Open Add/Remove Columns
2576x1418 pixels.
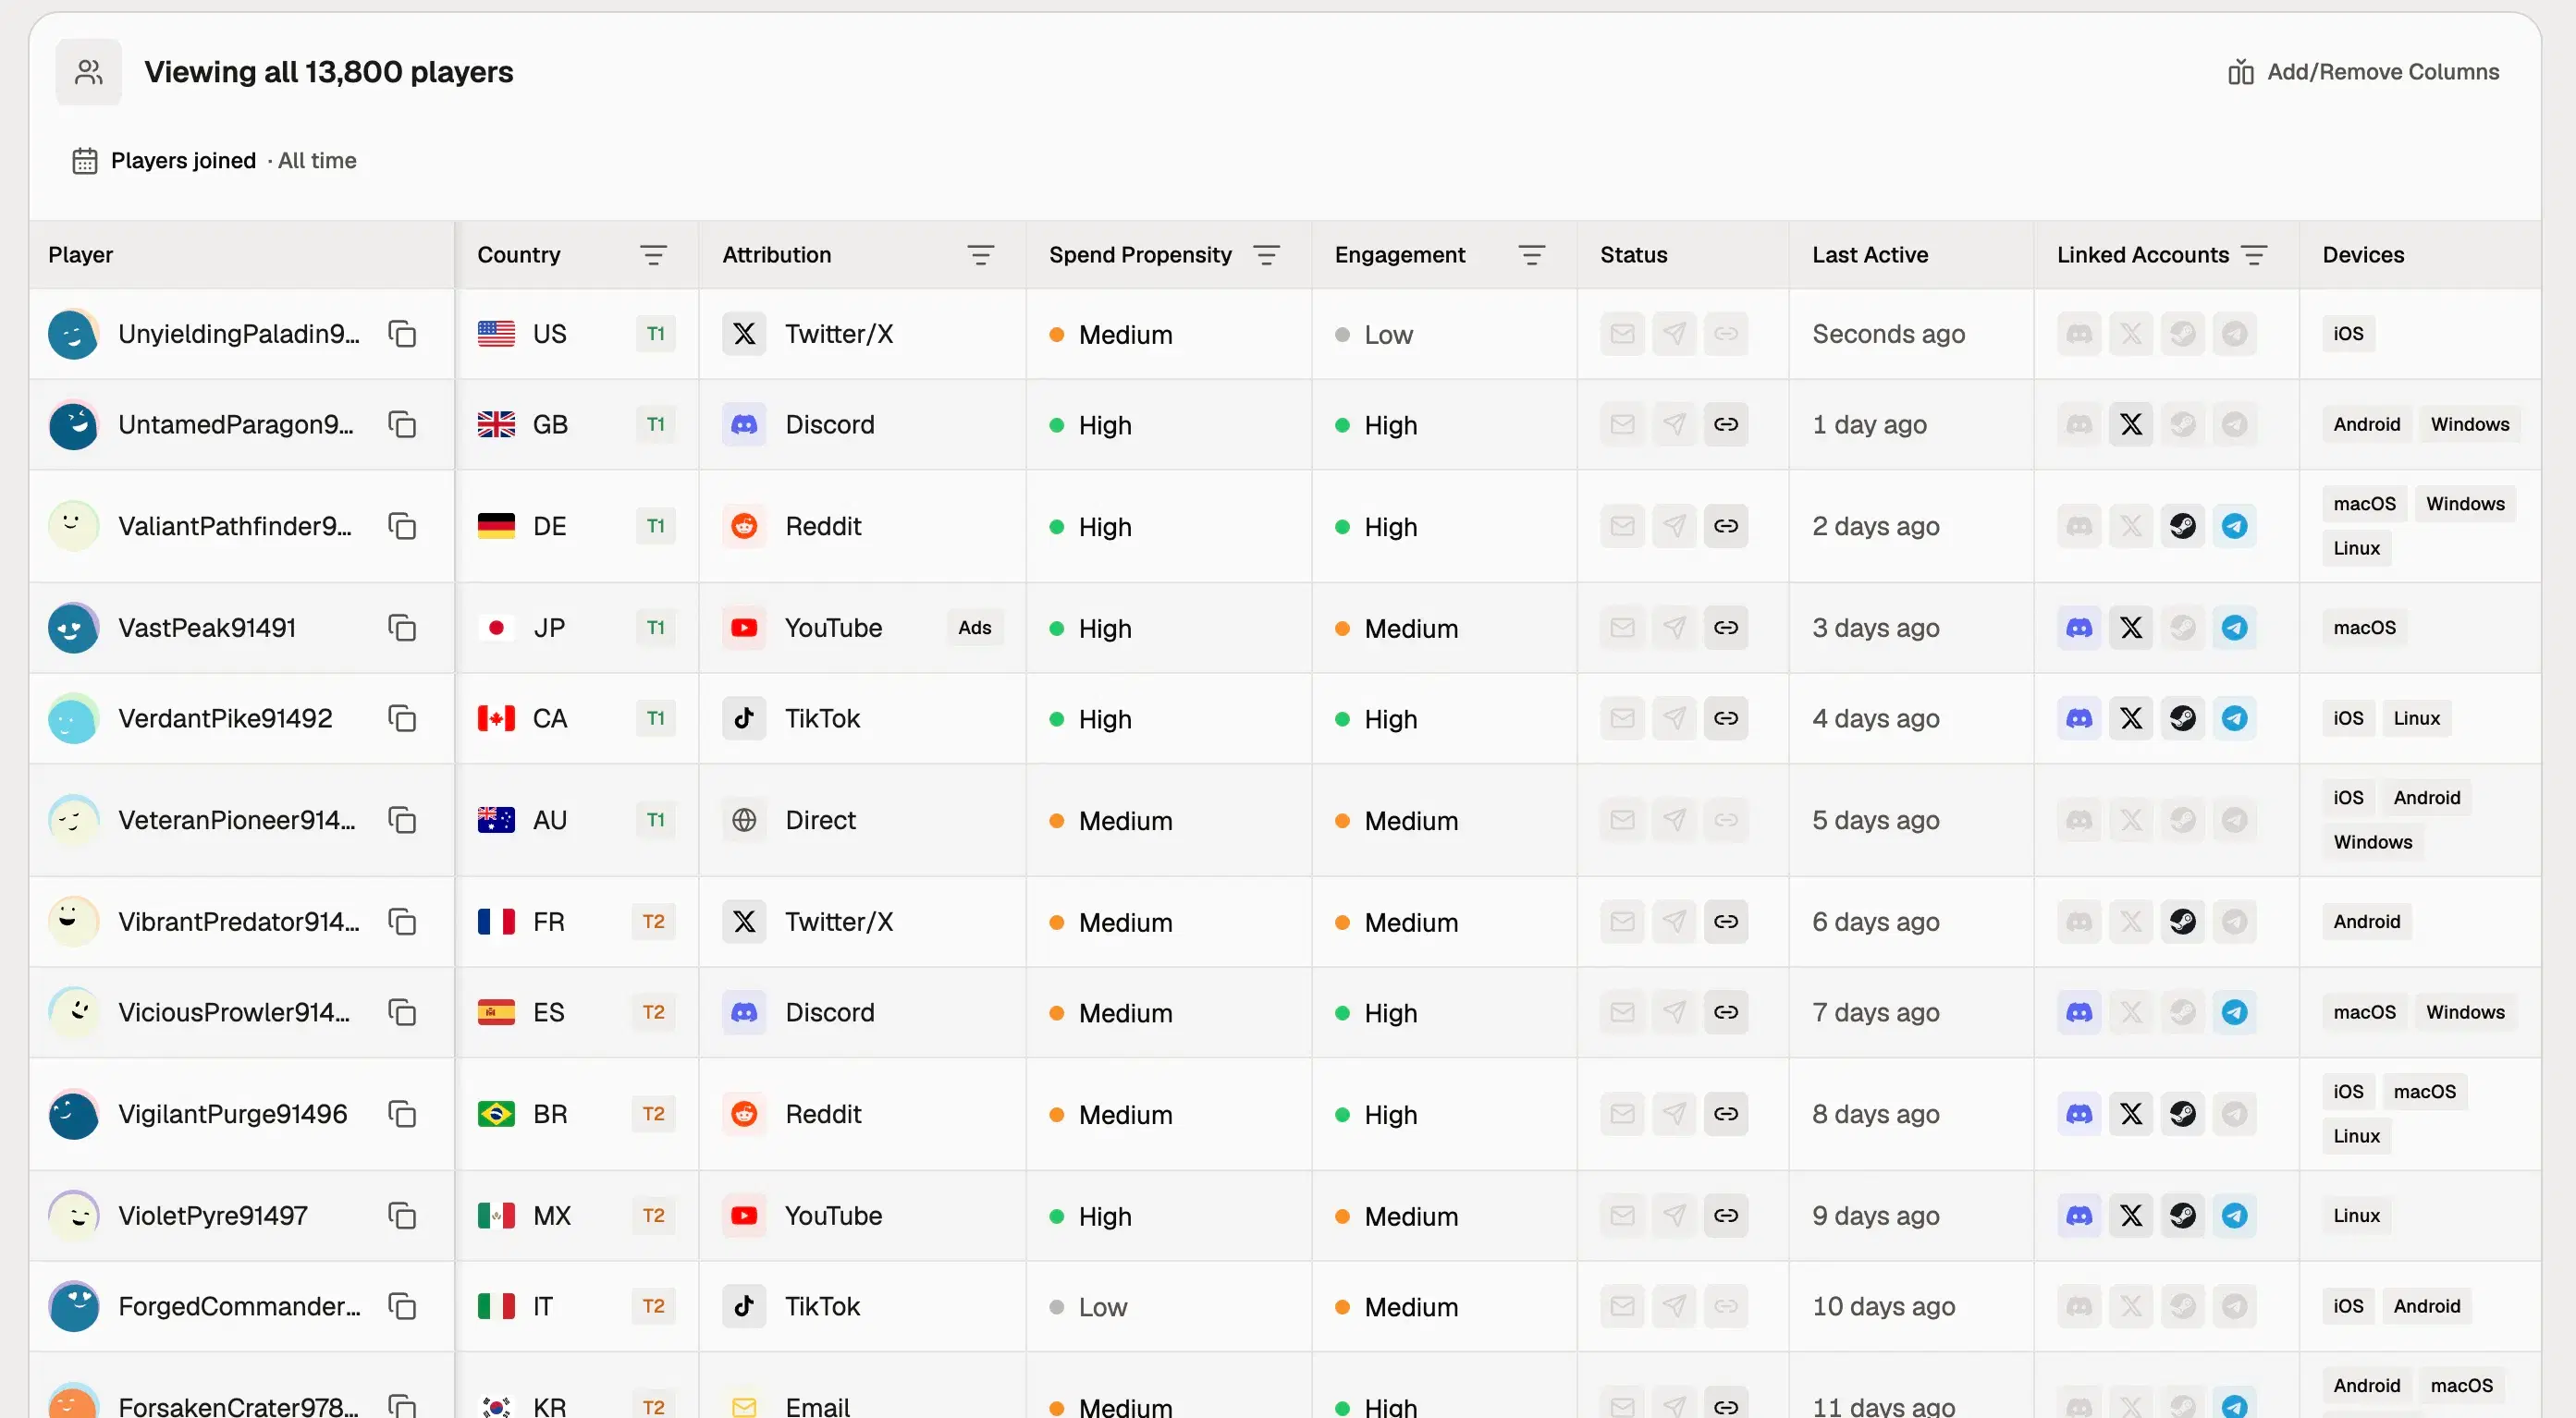tap(2364, 72)
